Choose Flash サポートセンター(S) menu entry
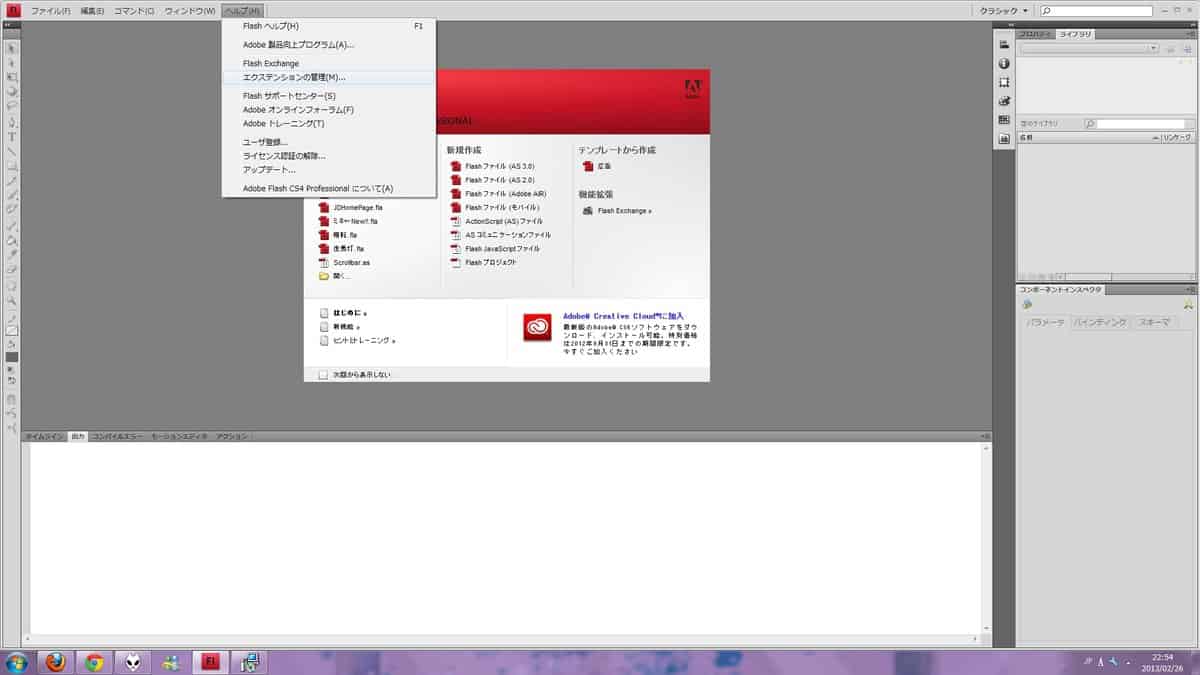This screenshot has width=1200, height=675. (x=329, y=96)
